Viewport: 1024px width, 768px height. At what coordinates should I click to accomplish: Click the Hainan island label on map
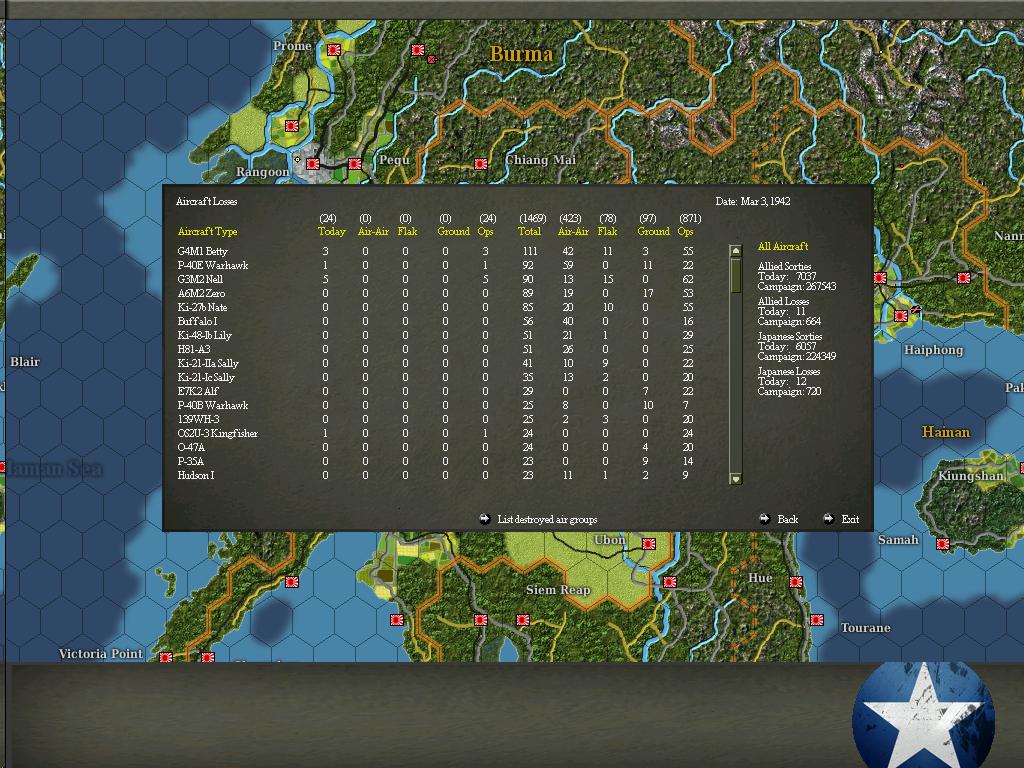click(946, 432)
